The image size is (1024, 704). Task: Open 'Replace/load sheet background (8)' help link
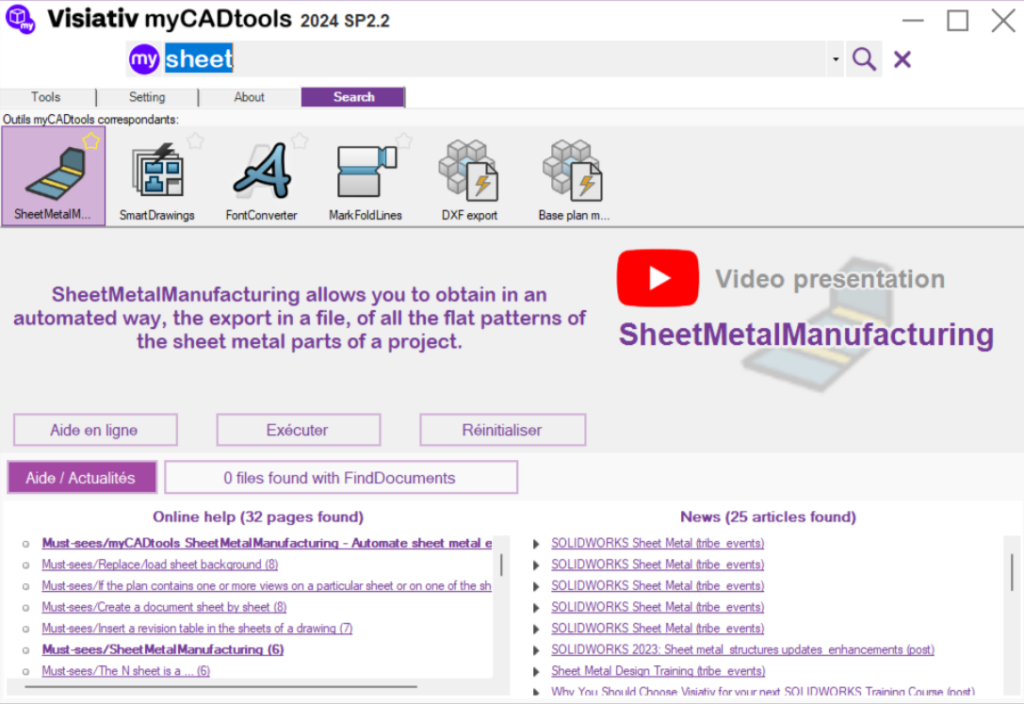[x=160, y=564]
